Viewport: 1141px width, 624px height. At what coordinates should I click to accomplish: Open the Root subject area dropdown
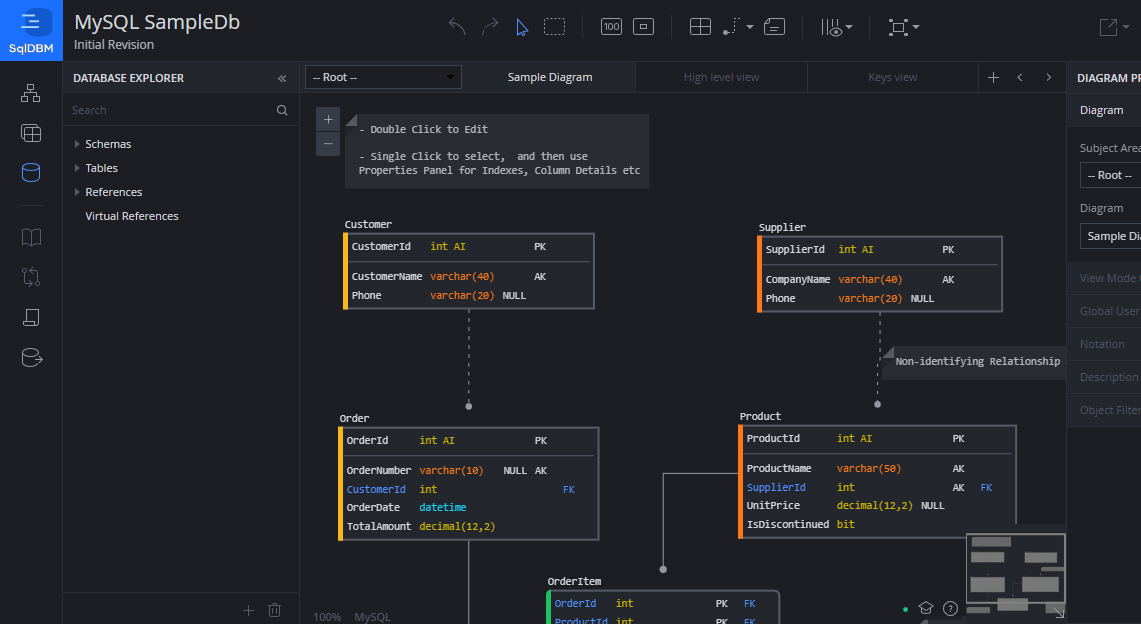click(x=383, y=77)
